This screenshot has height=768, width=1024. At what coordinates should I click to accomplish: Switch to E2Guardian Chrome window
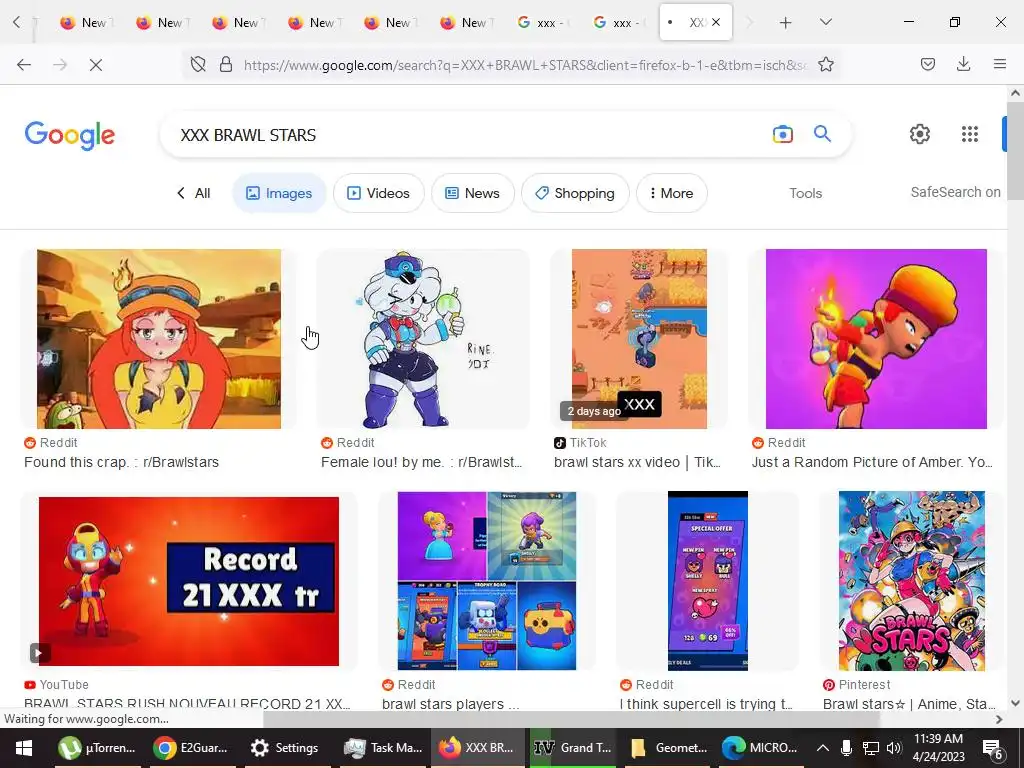pos(191,748)
